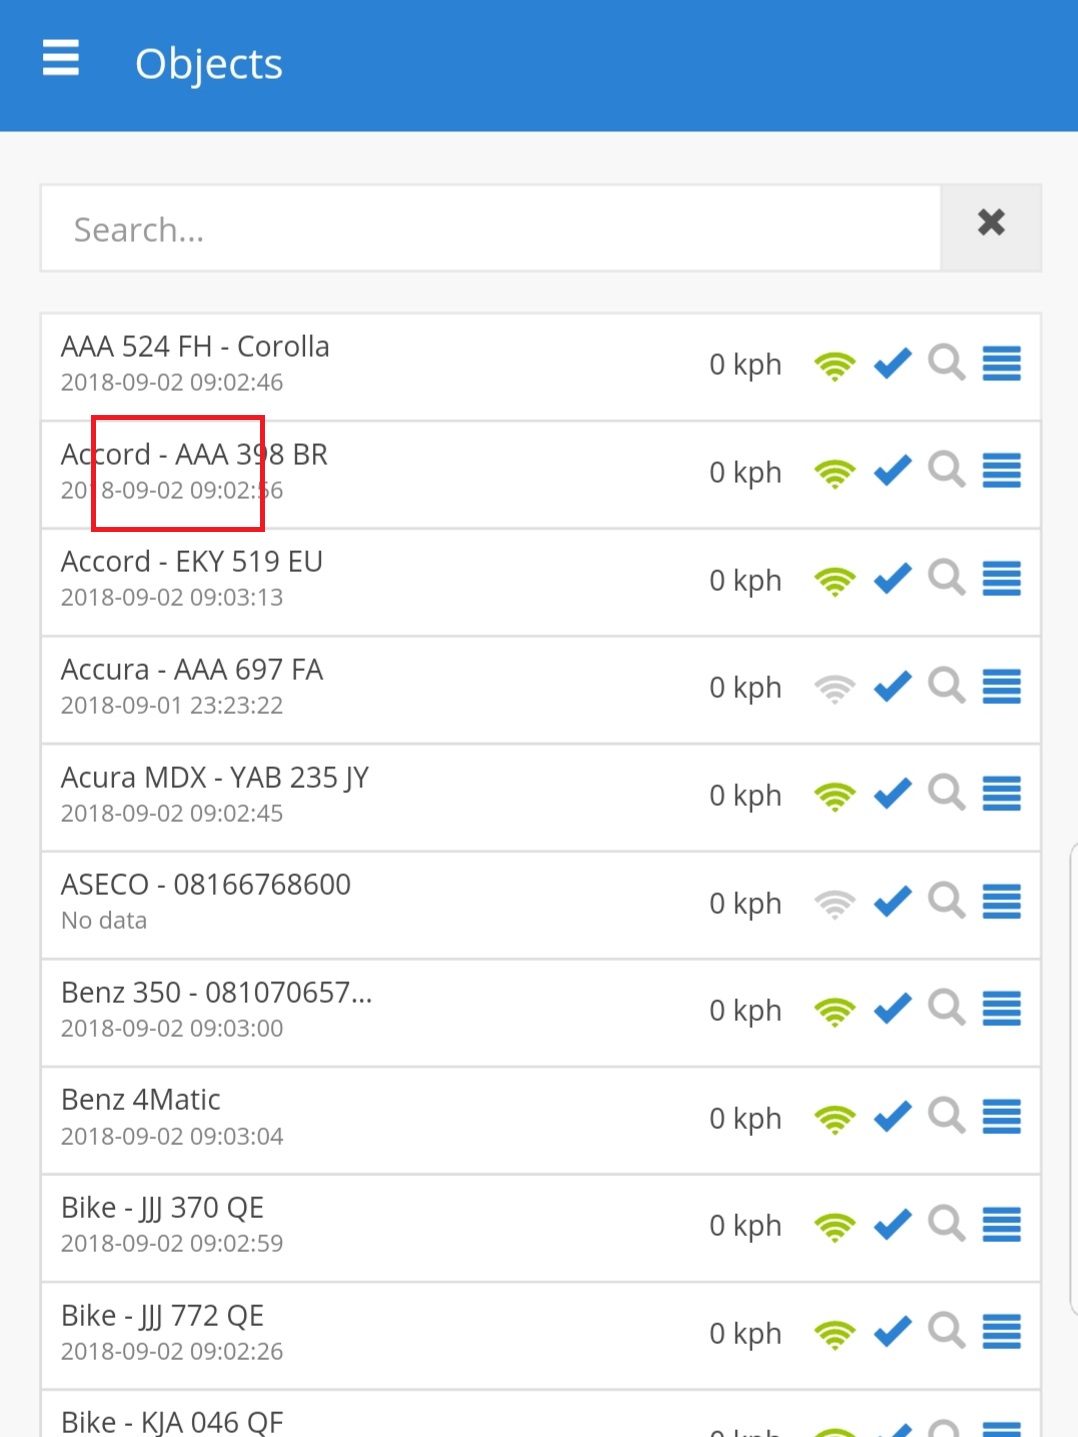Click signal icon for Accura - AAA 697 FA

click(x=834, y=688)
